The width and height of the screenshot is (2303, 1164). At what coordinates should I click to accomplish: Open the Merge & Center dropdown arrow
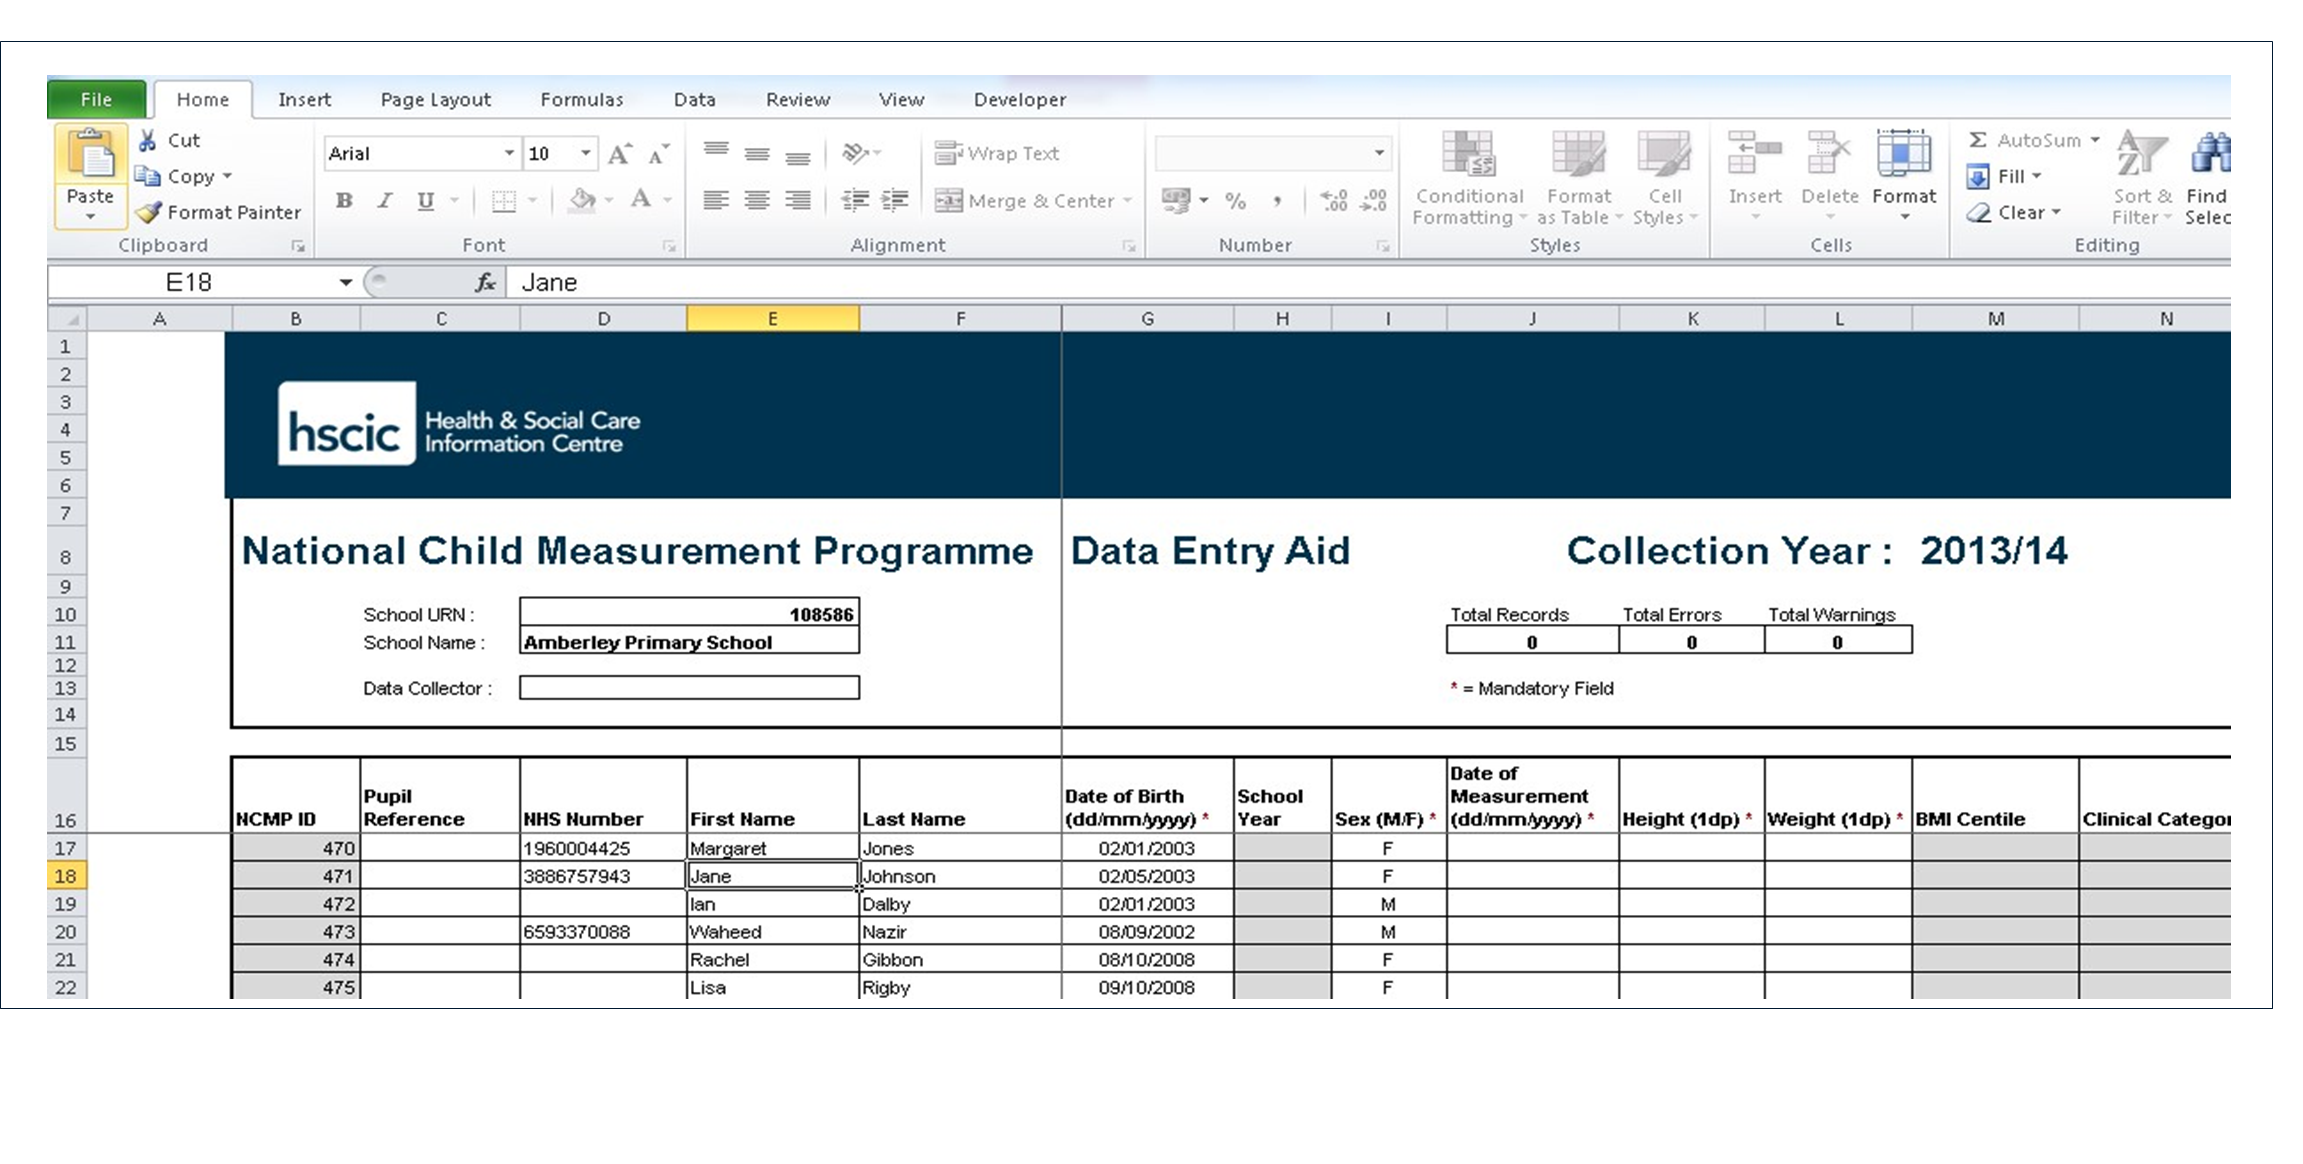click(1127, 201)
